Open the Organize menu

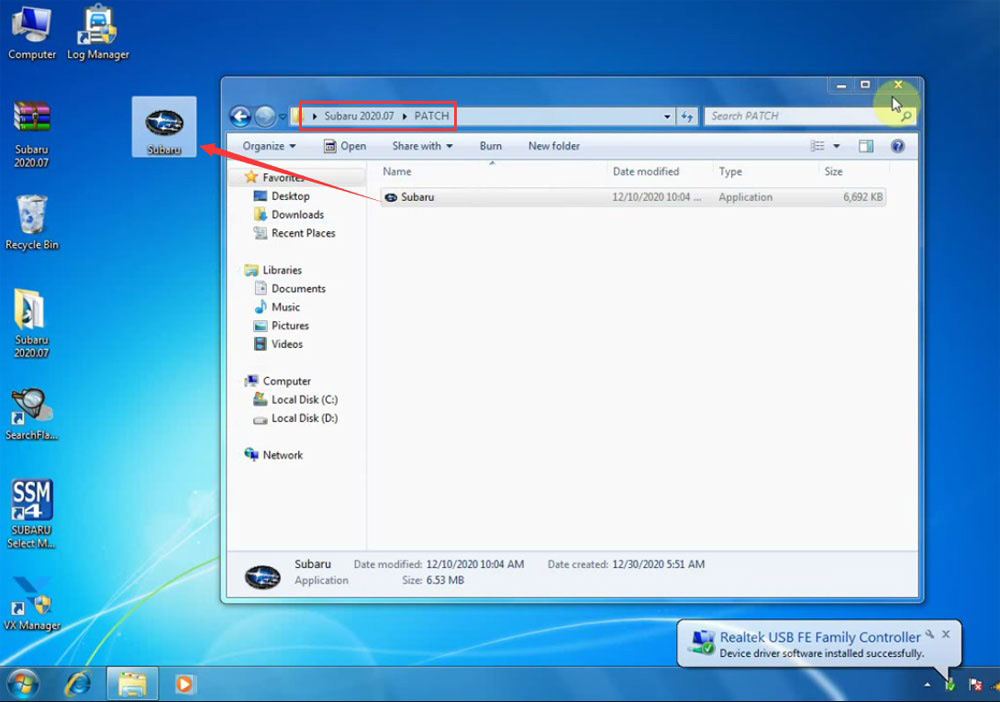pos(268,146)
